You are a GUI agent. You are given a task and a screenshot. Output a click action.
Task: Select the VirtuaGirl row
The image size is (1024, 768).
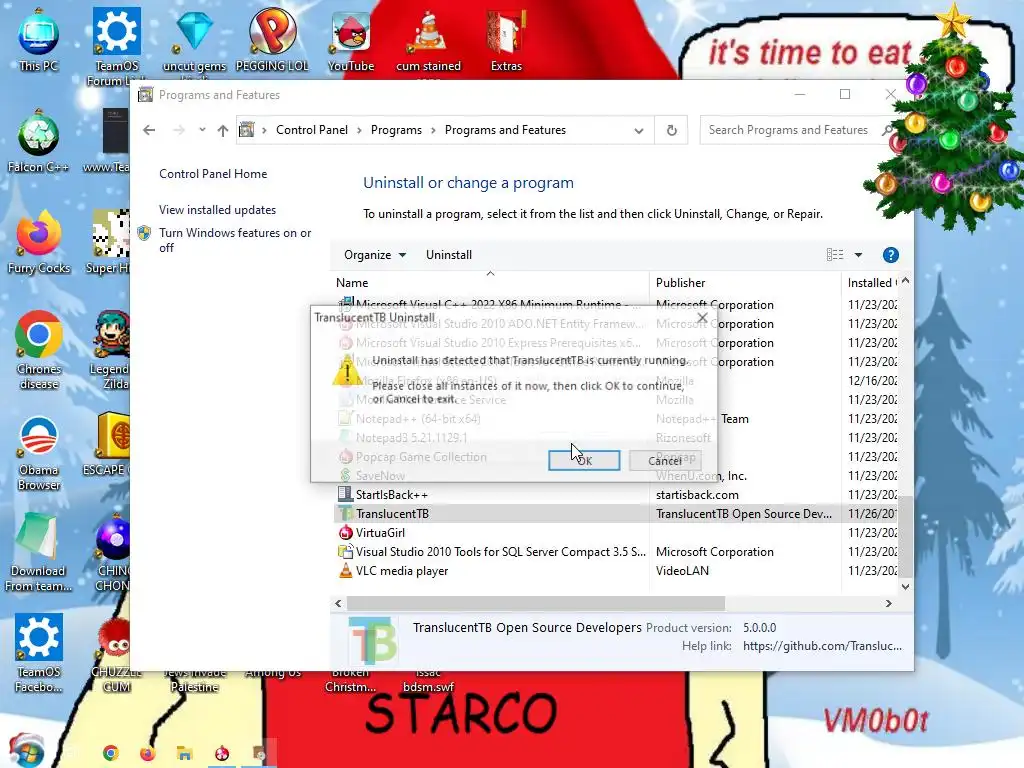(615, 532)
